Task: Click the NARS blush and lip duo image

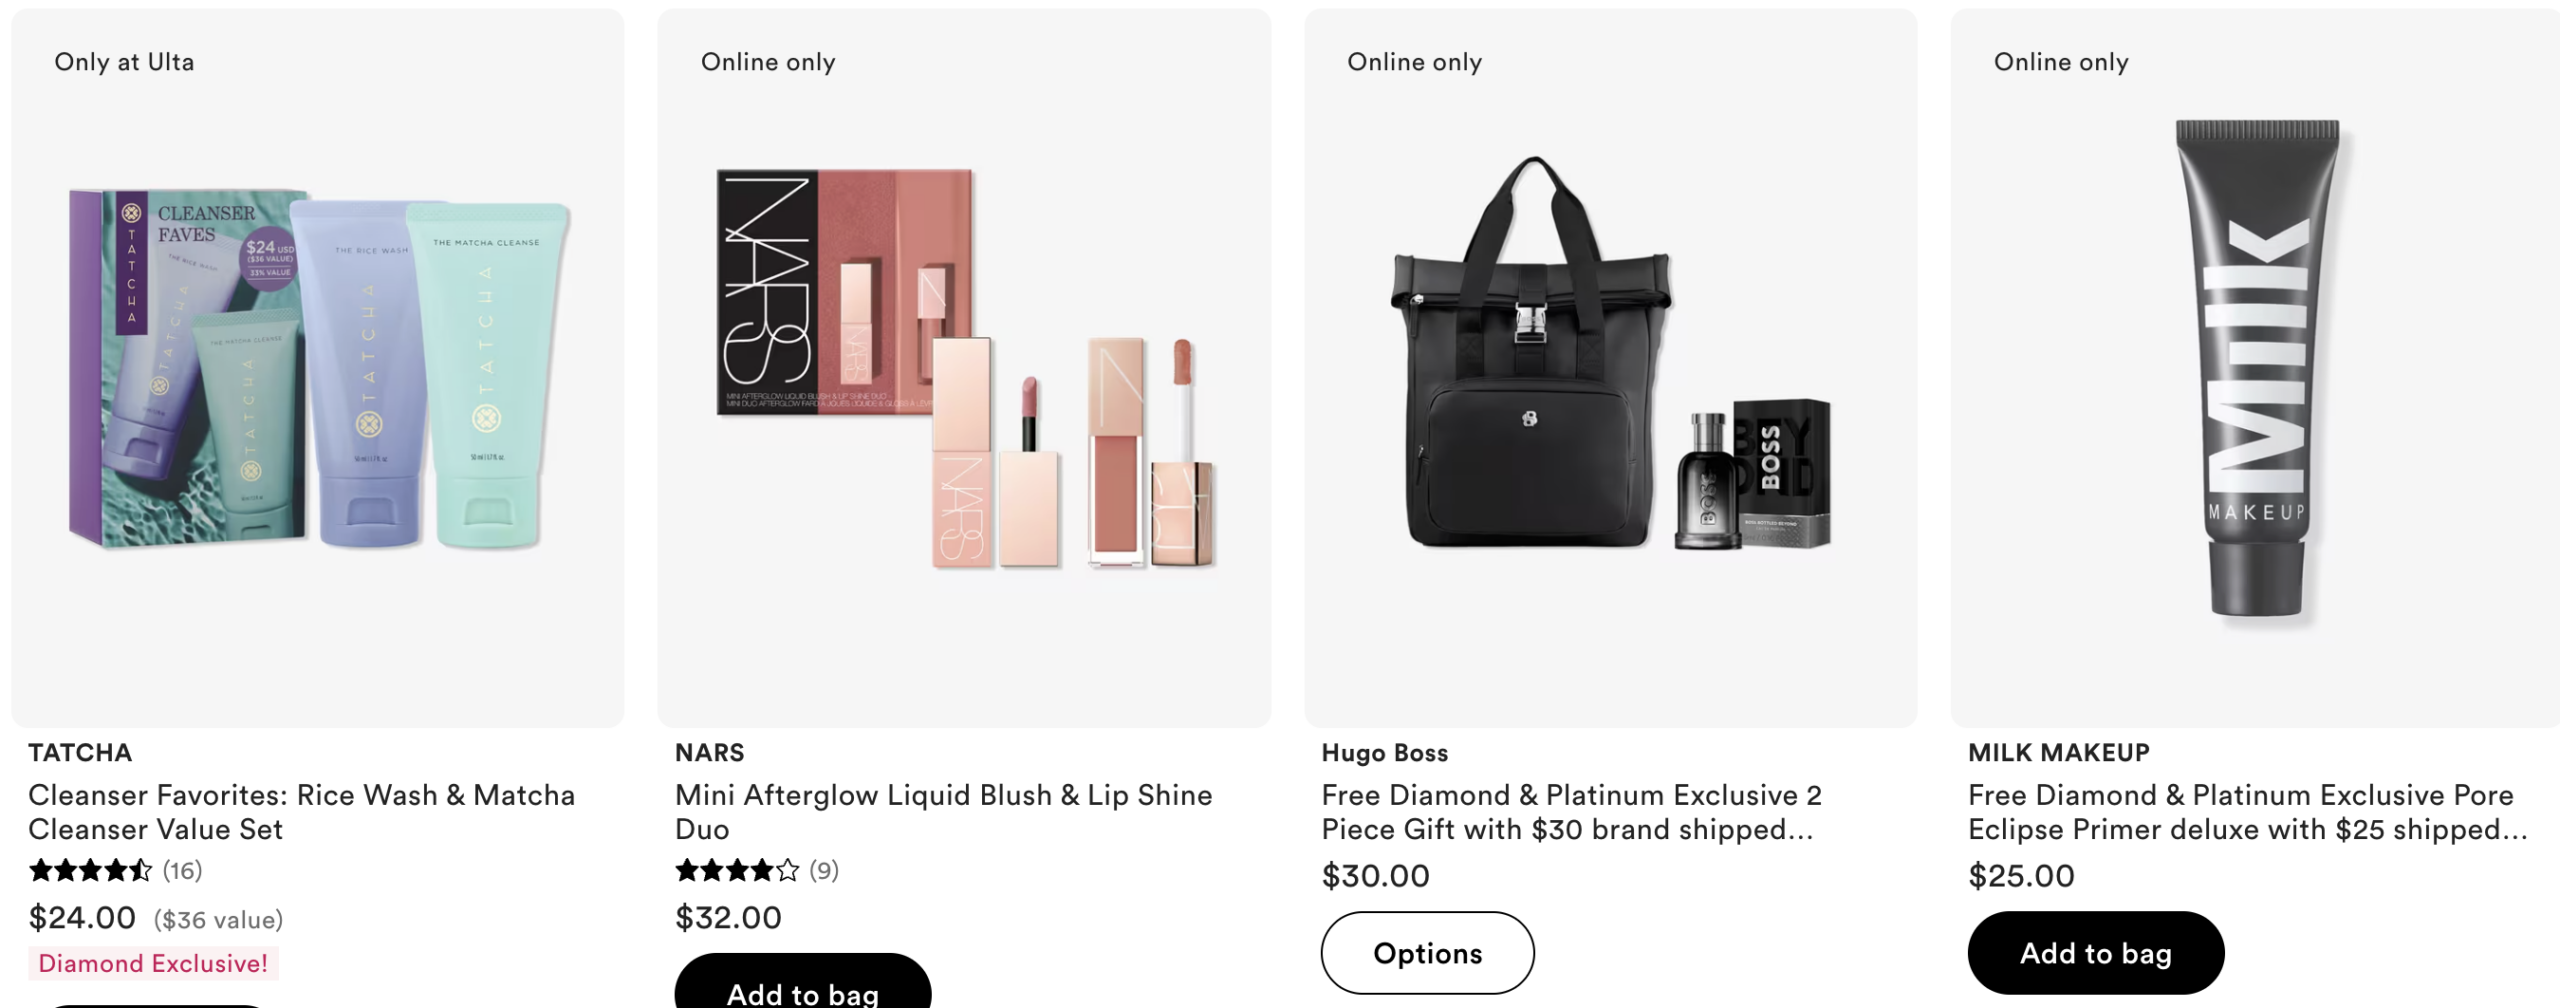Action: point(964,370)
